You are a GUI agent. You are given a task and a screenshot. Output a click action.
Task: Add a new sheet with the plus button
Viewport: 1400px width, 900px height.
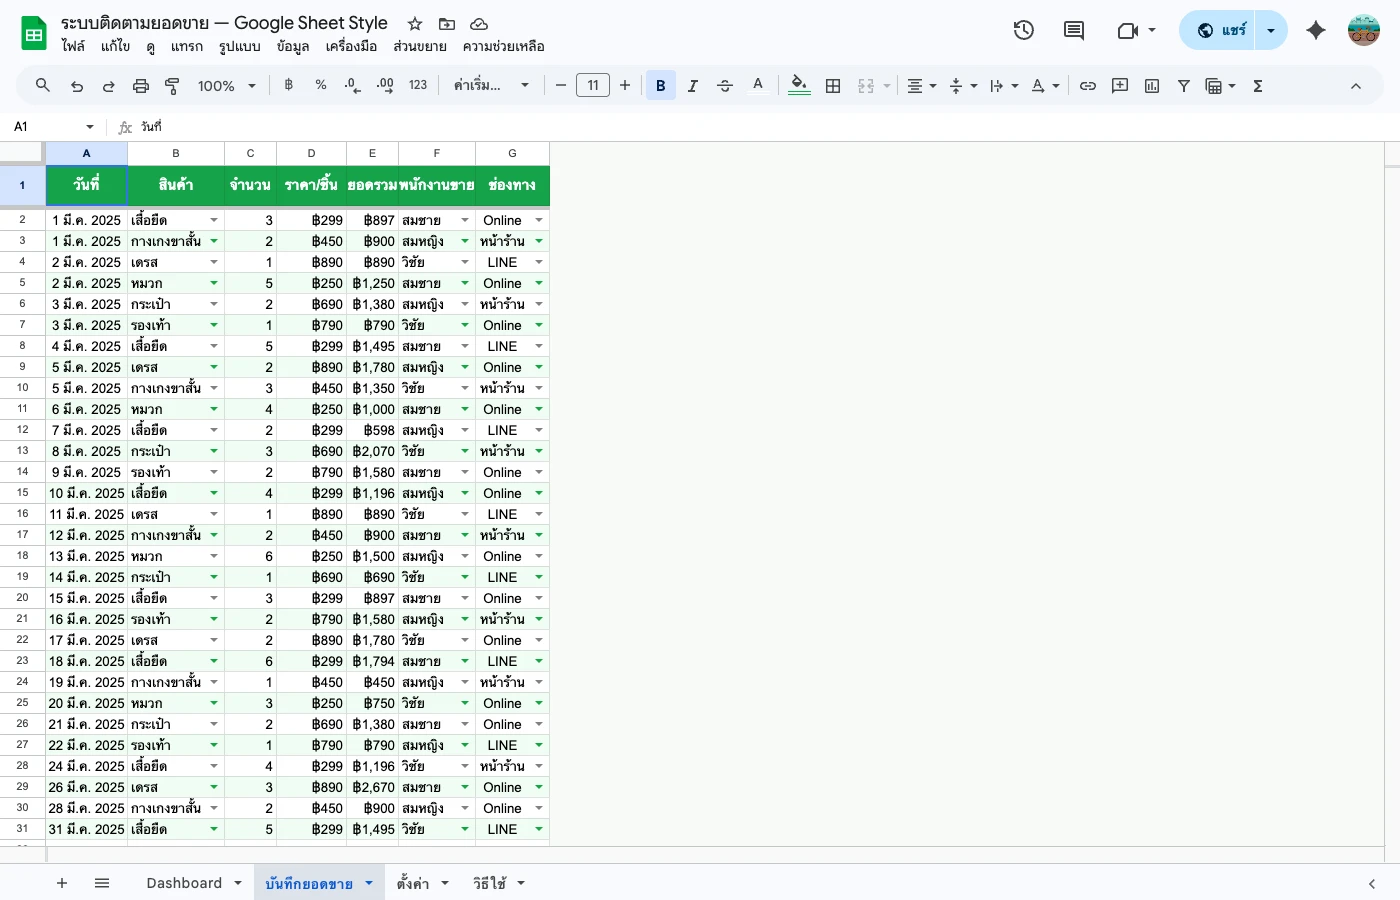(62, 883)
